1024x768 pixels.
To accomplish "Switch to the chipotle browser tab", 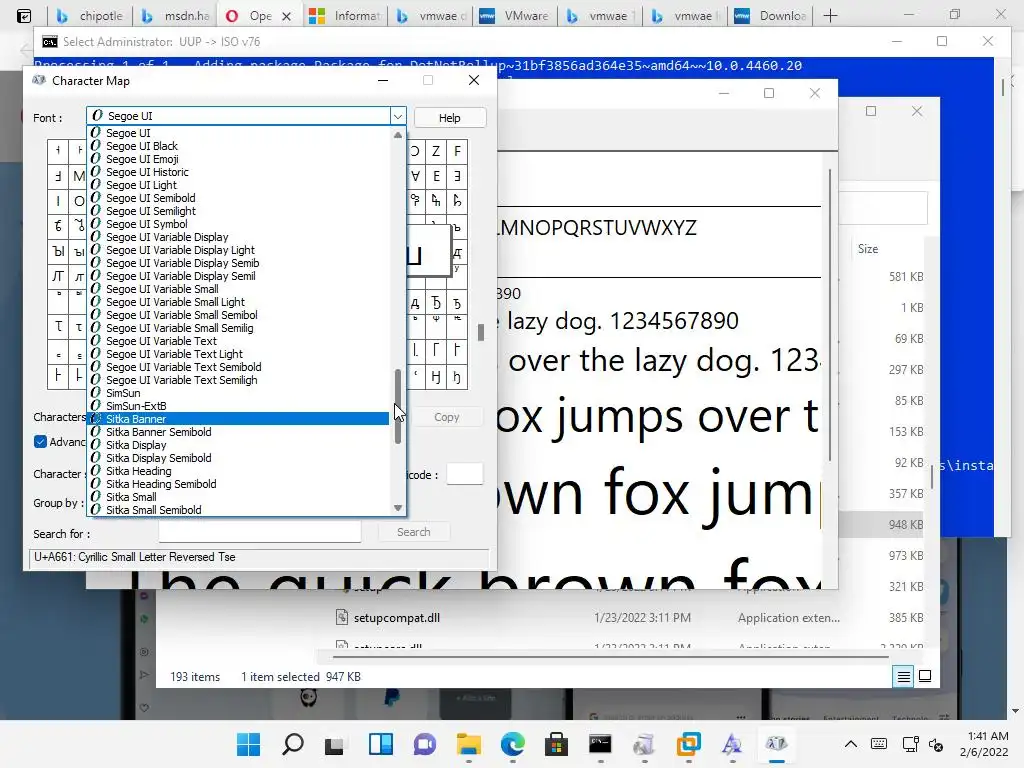I will (90, 16).
